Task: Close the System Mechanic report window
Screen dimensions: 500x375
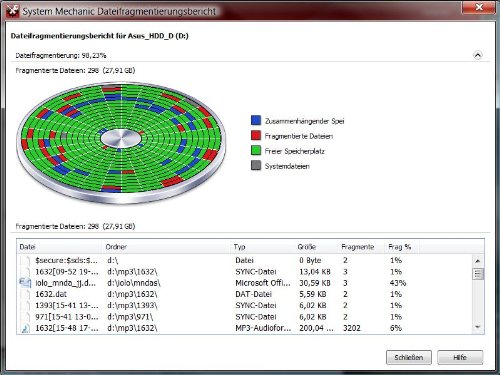Action: [x=478, y=7]
